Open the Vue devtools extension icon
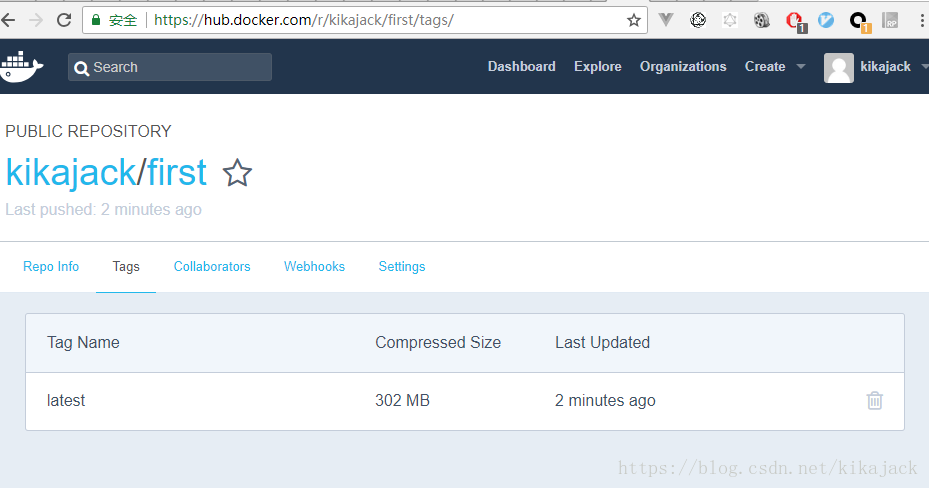This screenshot has height=488, width=929. click(x=666, y=20)
